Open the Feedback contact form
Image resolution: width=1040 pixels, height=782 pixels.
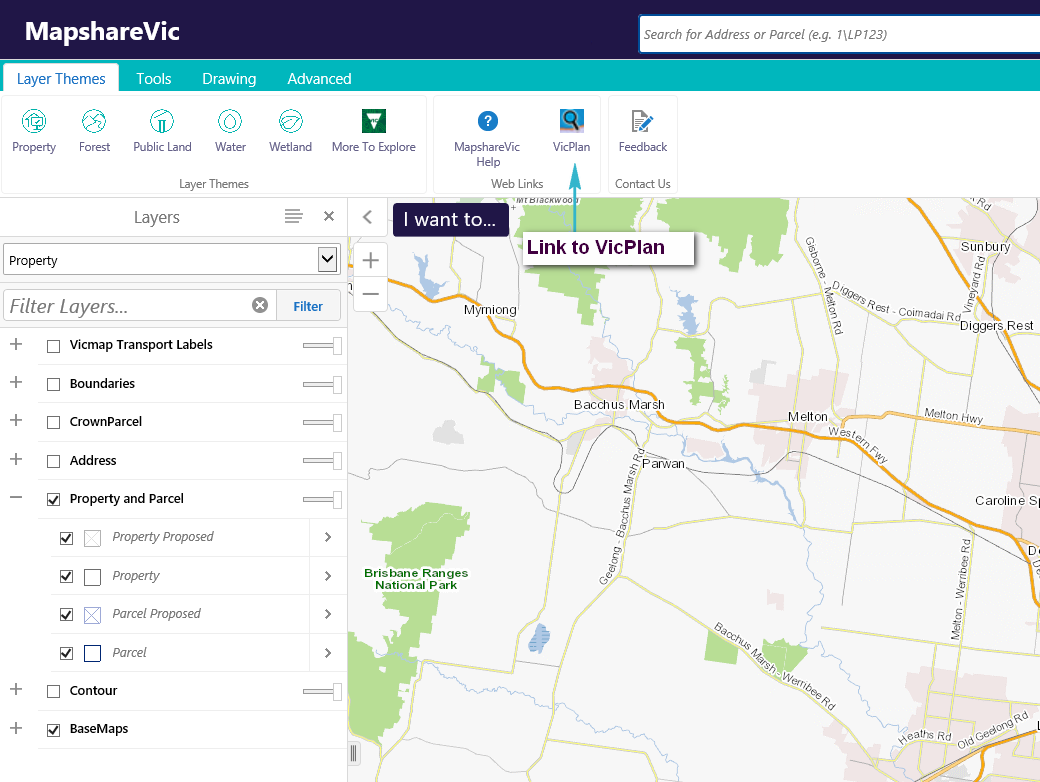(643, 131)
